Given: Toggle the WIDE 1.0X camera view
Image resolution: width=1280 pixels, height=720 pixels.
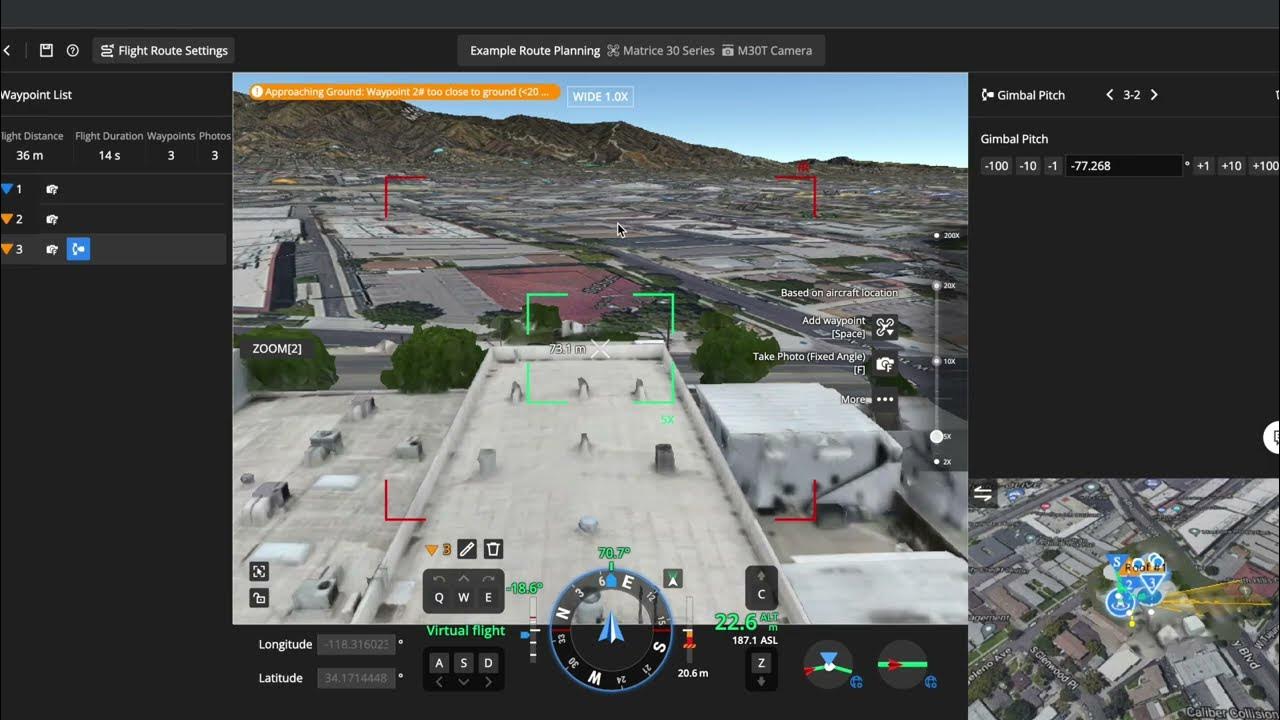Looking at the screenshot, I should pos(600,96).
